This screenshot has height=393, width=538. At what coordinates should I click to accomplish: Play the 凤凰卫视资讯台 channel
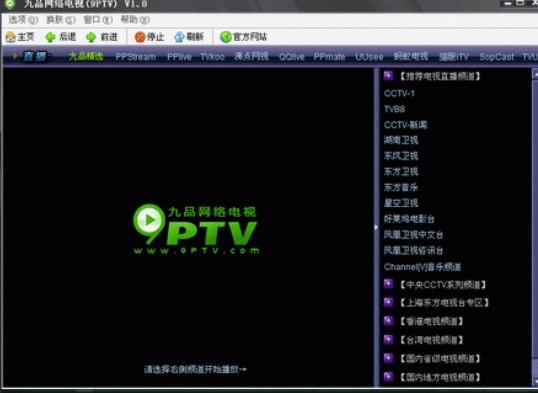[413, 251]
